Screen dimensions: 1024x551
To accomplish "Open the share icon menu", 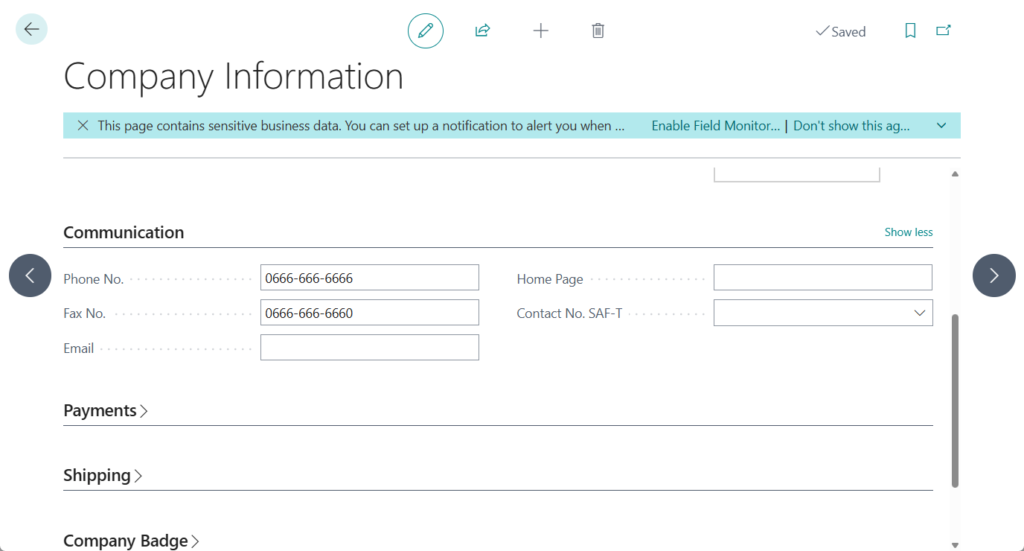I will tap(482, 31).
